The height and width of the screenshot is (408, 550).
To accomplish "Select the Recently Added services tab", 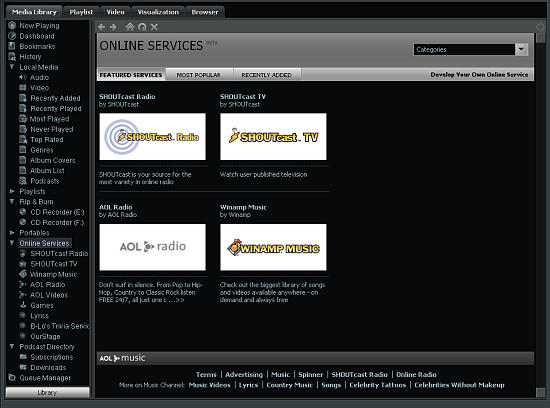I will (x=266, y=75).
